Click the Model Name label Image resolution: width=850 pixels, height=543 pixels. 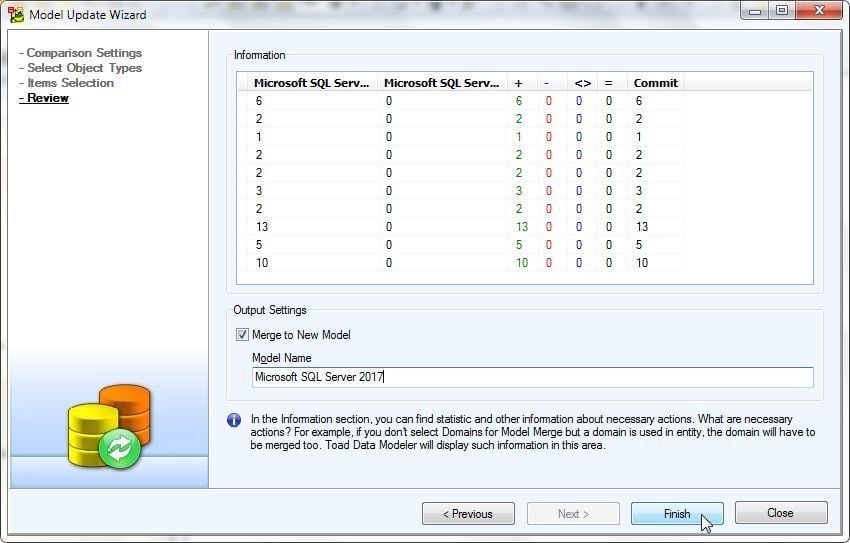(x=282, y=358)
